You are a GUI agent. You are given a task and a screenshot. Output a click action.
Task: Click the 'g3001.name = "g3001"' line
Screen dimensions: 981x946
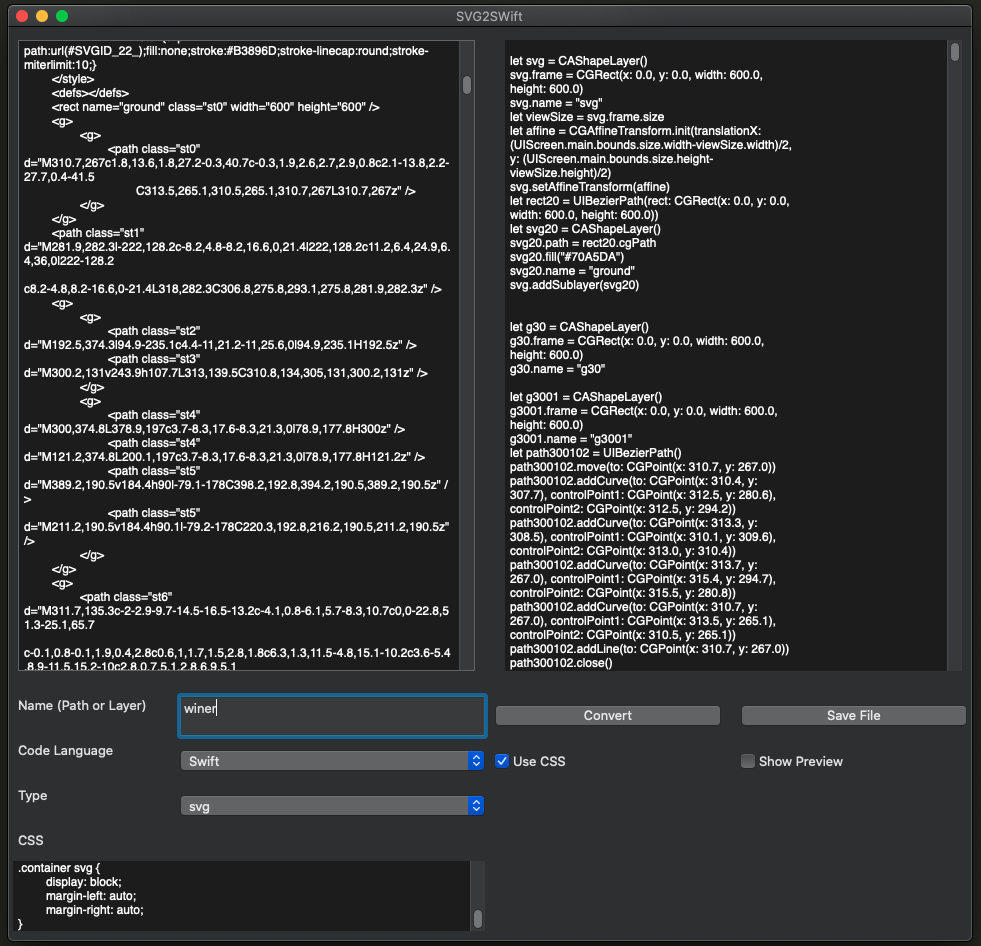tap(571, 439)
